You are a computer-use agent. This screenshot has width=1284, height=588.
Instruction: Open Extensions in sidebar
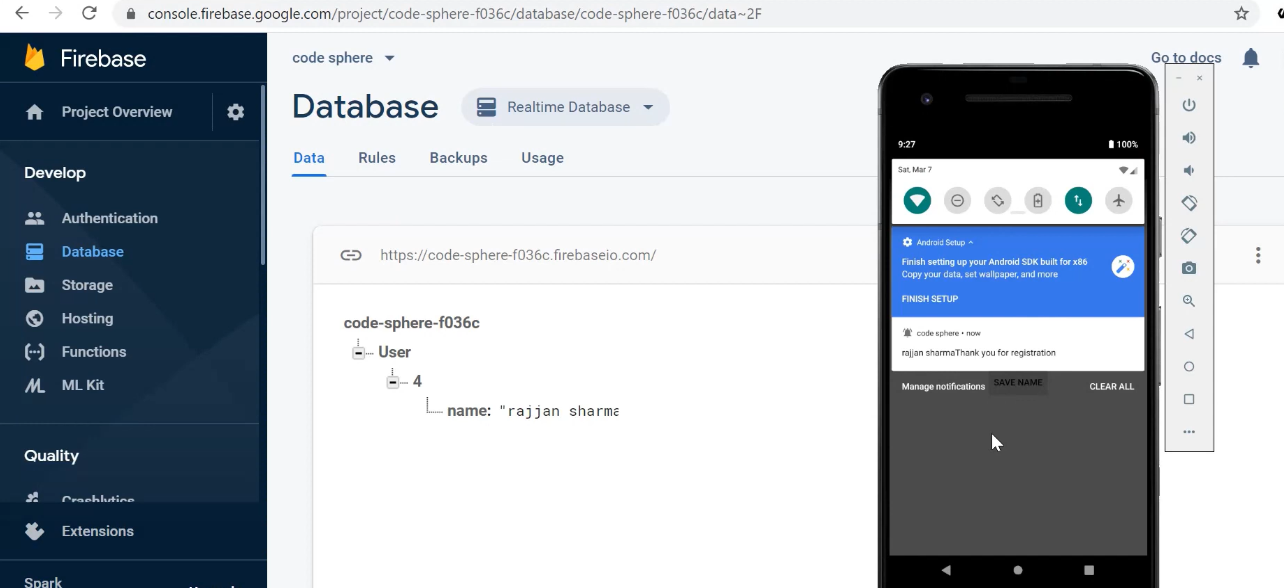(x=98, y=531)
